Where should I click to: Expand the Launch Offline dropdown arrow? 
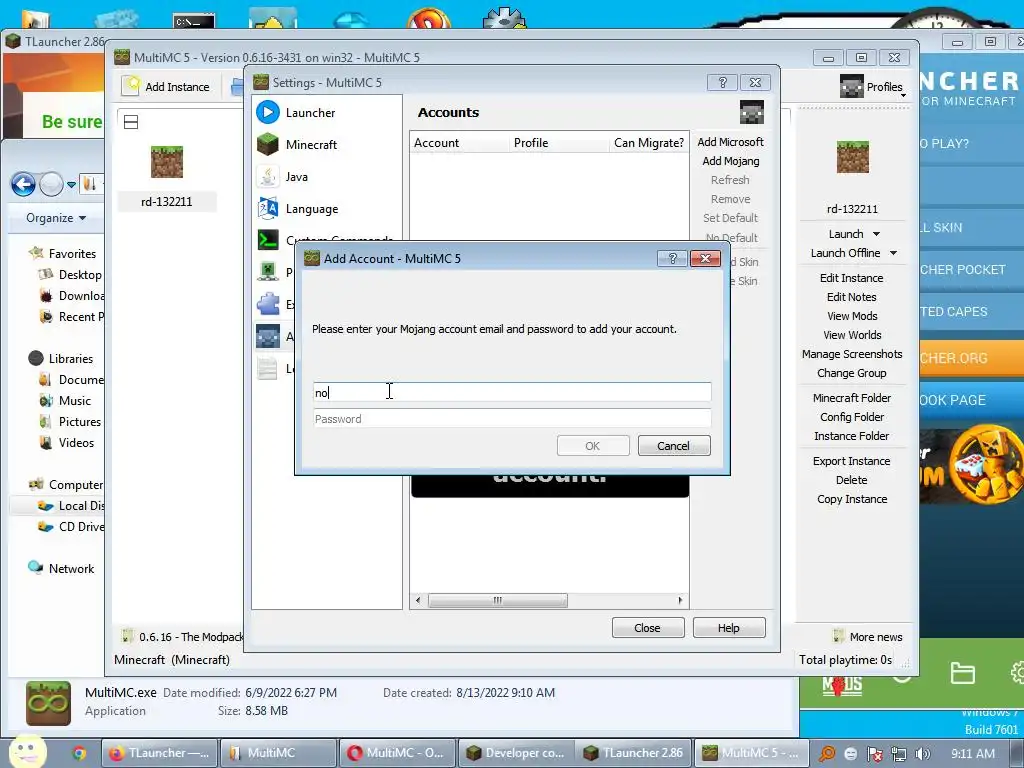893,253
